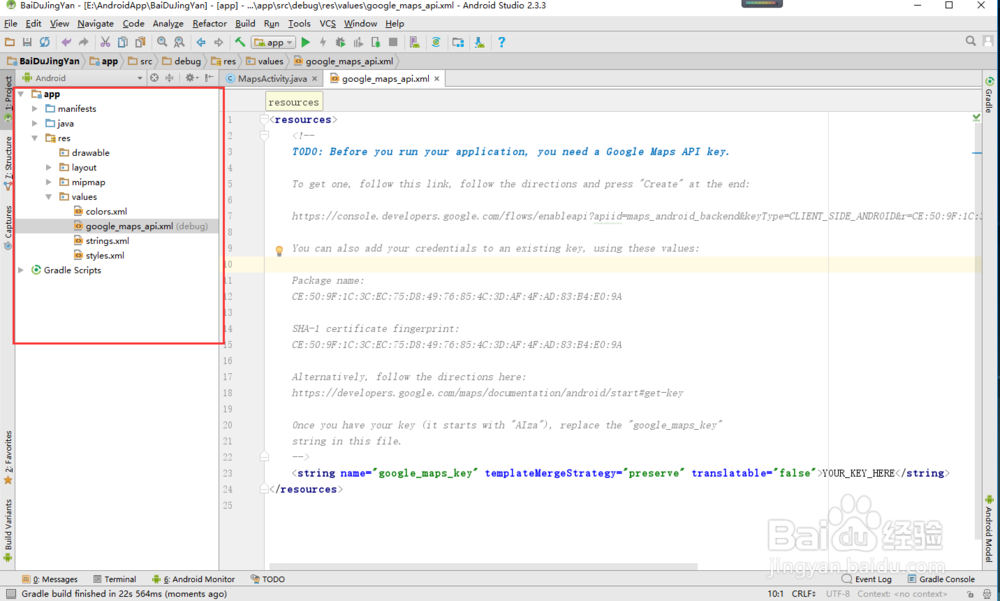The width and height of the screenshot is (1000, 601).
Task: Click the Search Everywhere magnifier icon
Action: (x=971, y=41)
